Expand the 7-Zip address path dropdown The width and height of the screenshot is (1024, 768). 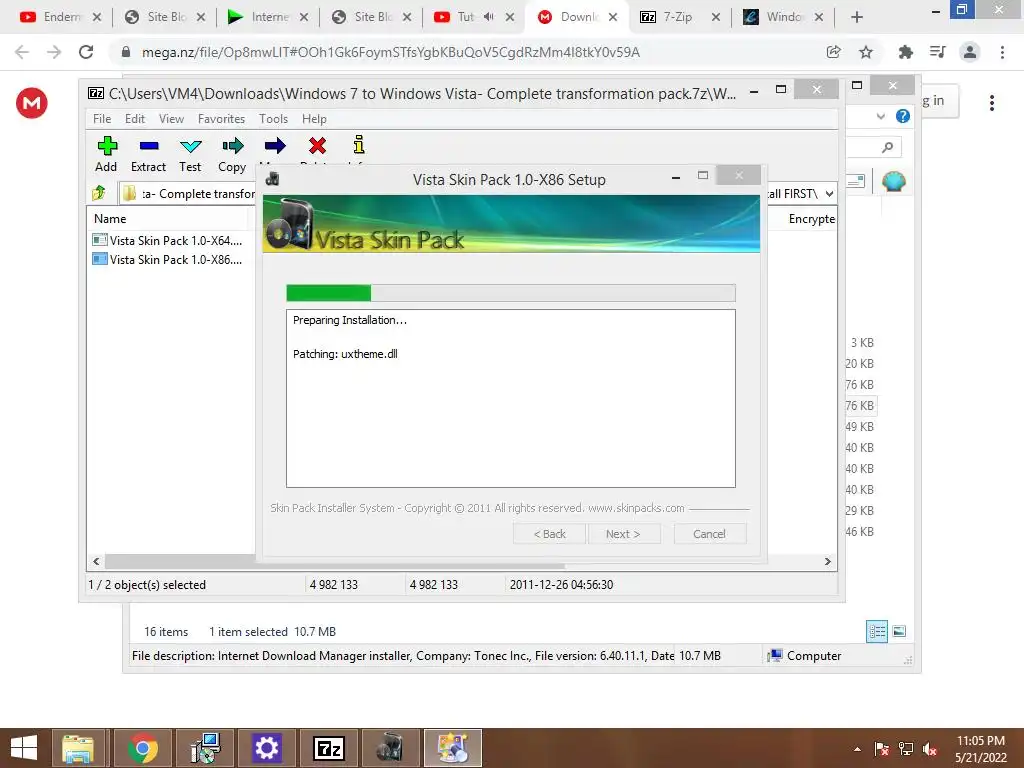[x=829, y=193]
